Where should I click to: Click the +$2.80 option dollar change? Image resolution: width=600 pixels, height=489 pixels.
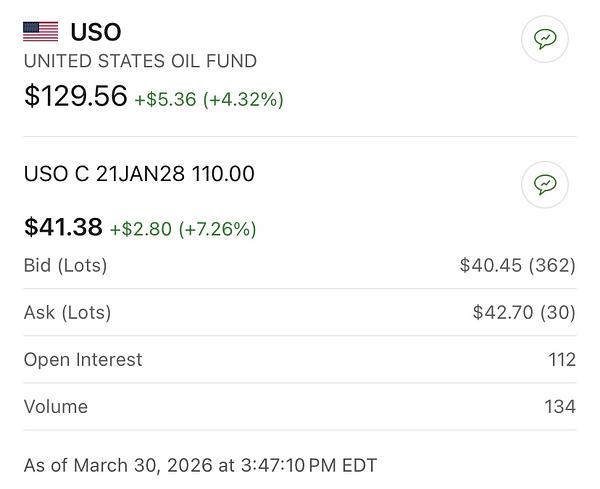140,229
